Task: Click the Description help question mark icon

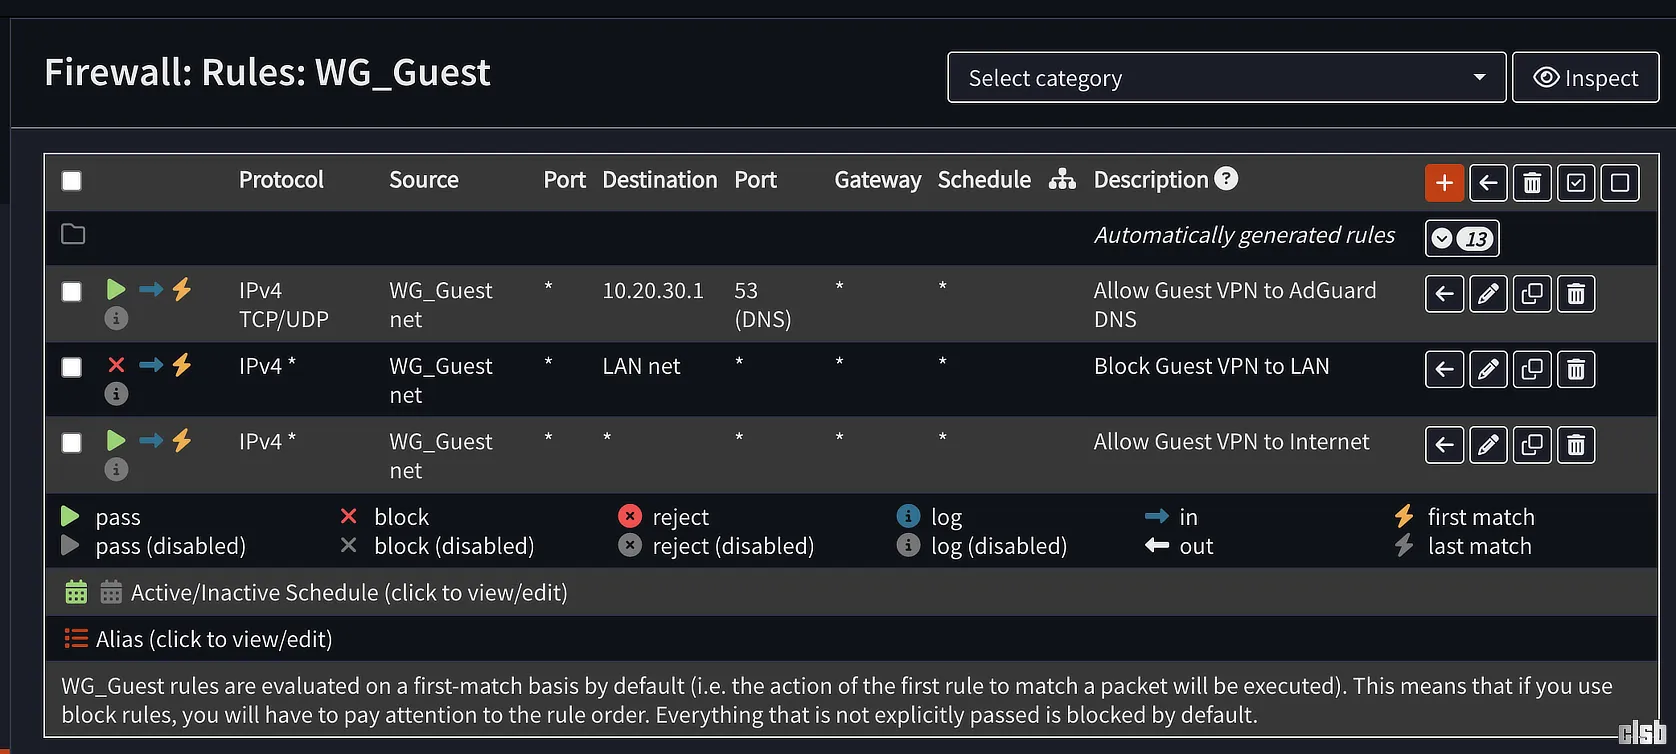Action: pos(1226,179)
